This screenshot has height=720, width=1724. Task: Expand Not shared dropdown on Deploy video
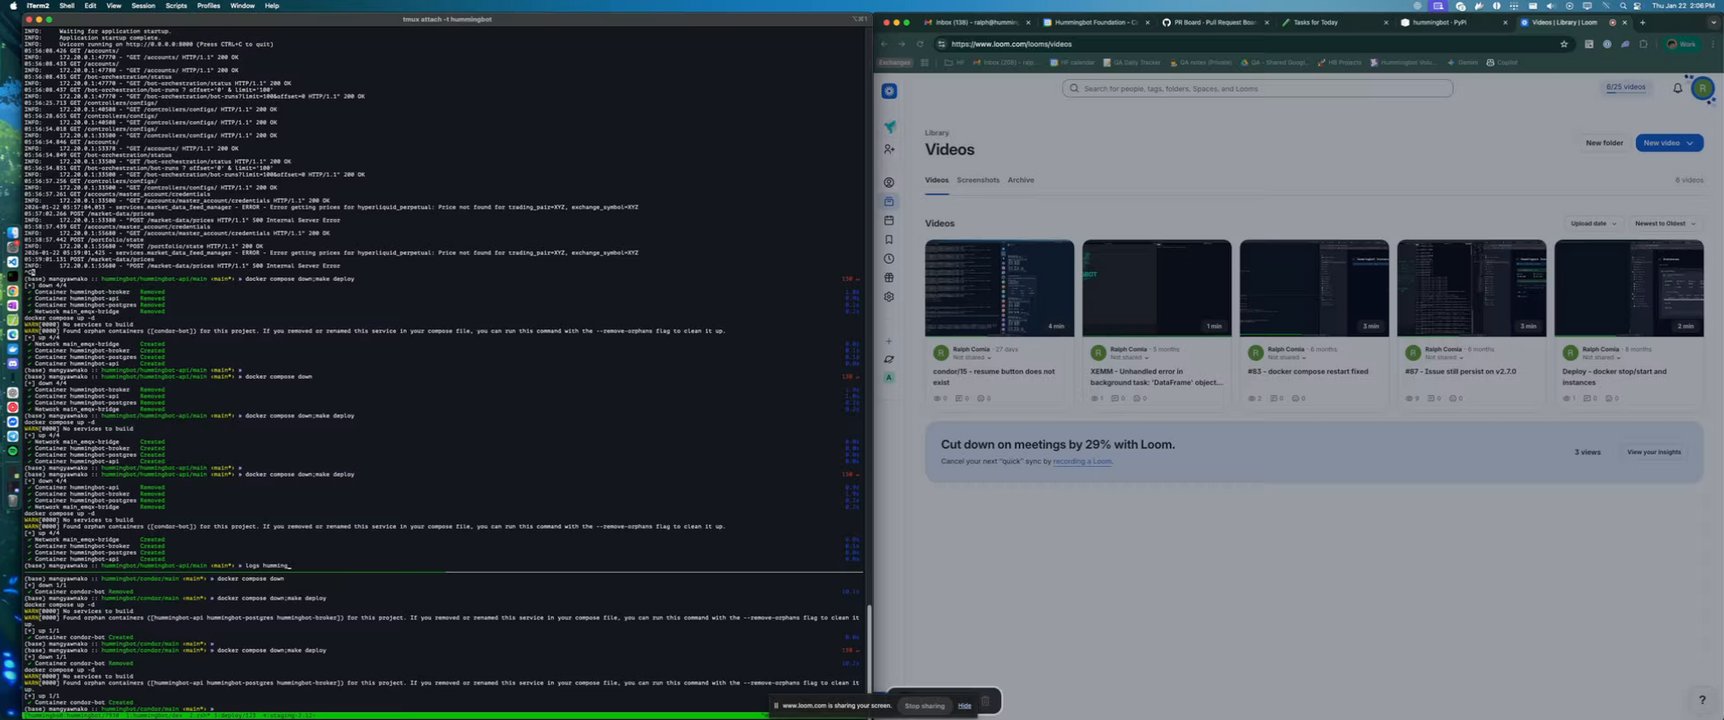tap(1600, 357)
